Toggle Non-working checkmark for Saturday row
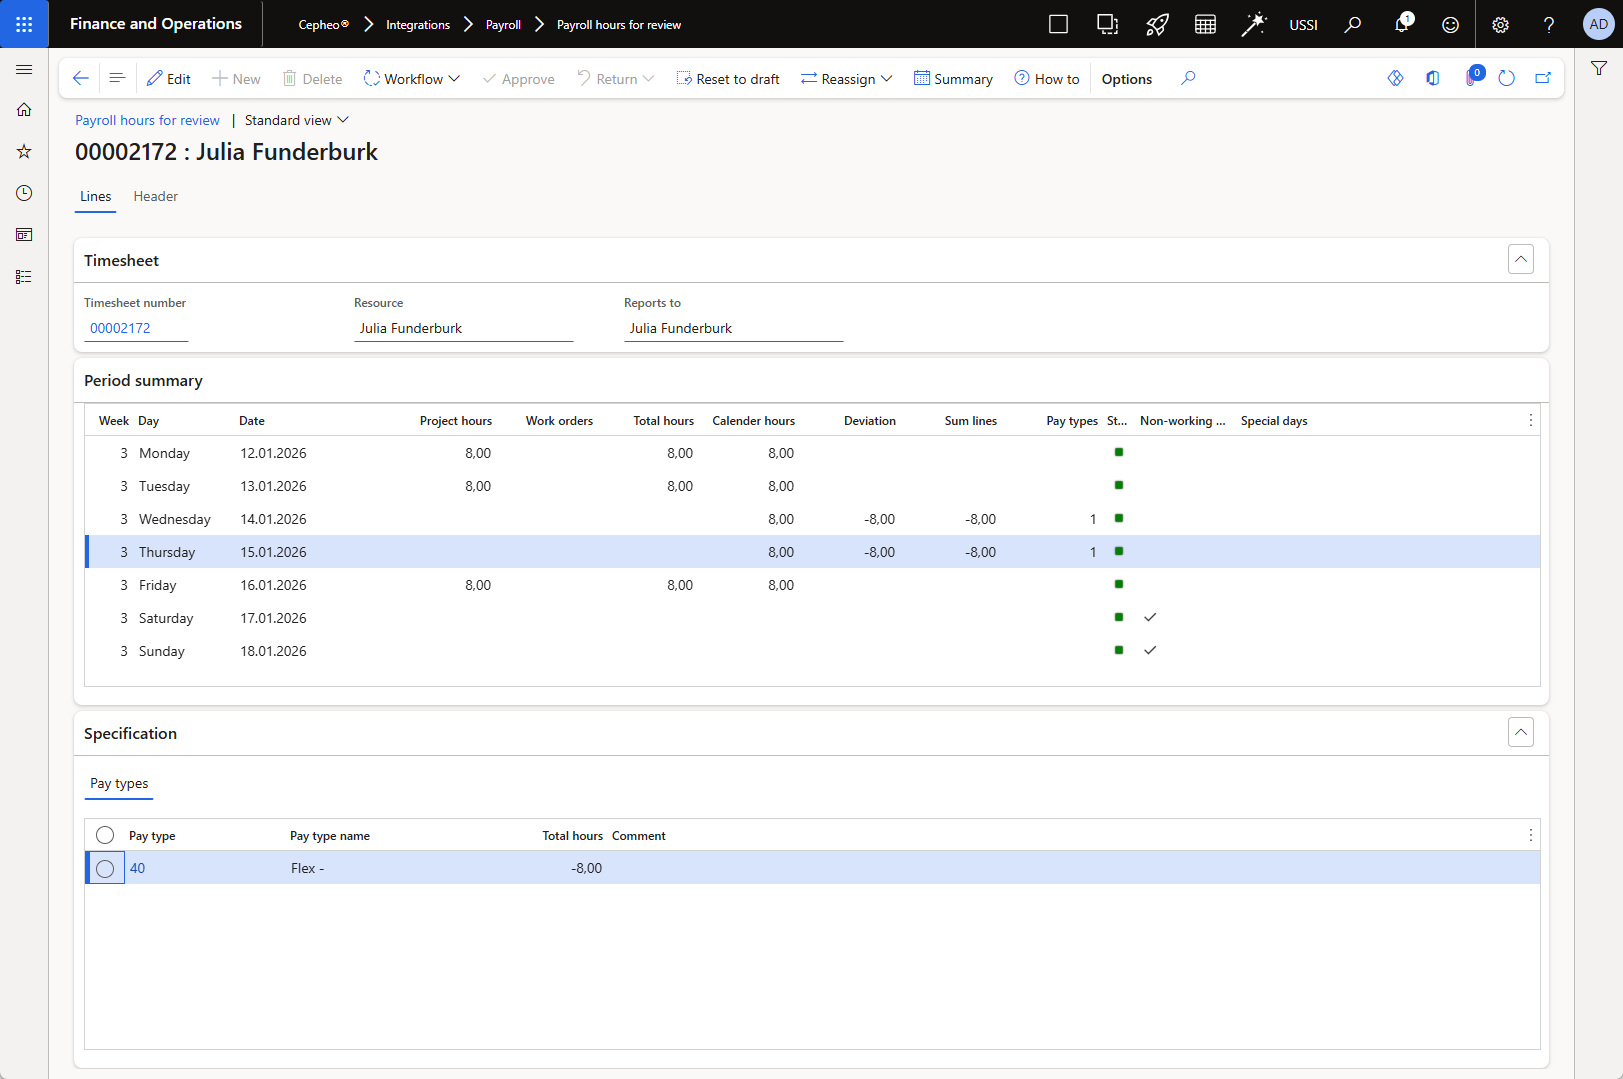 1150,618
